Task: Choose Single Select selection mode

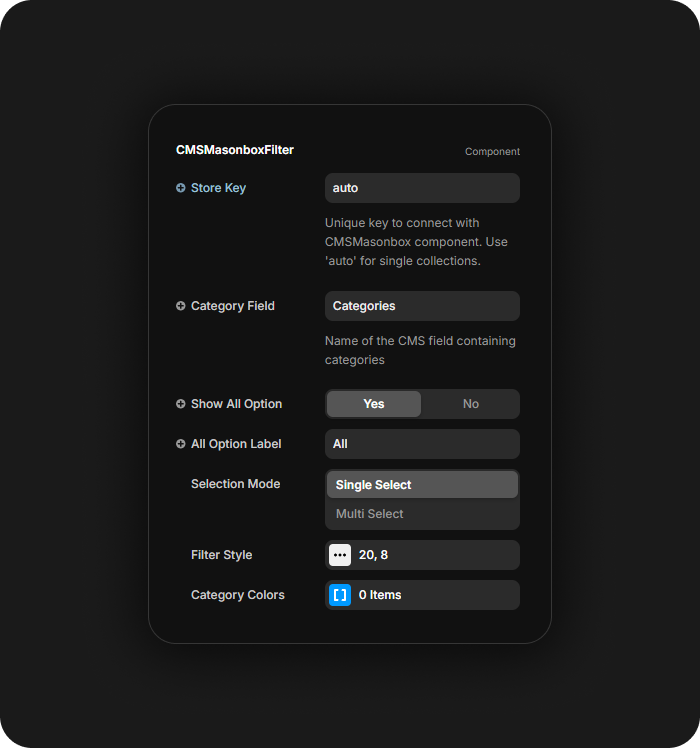Action: click(422, 485)
